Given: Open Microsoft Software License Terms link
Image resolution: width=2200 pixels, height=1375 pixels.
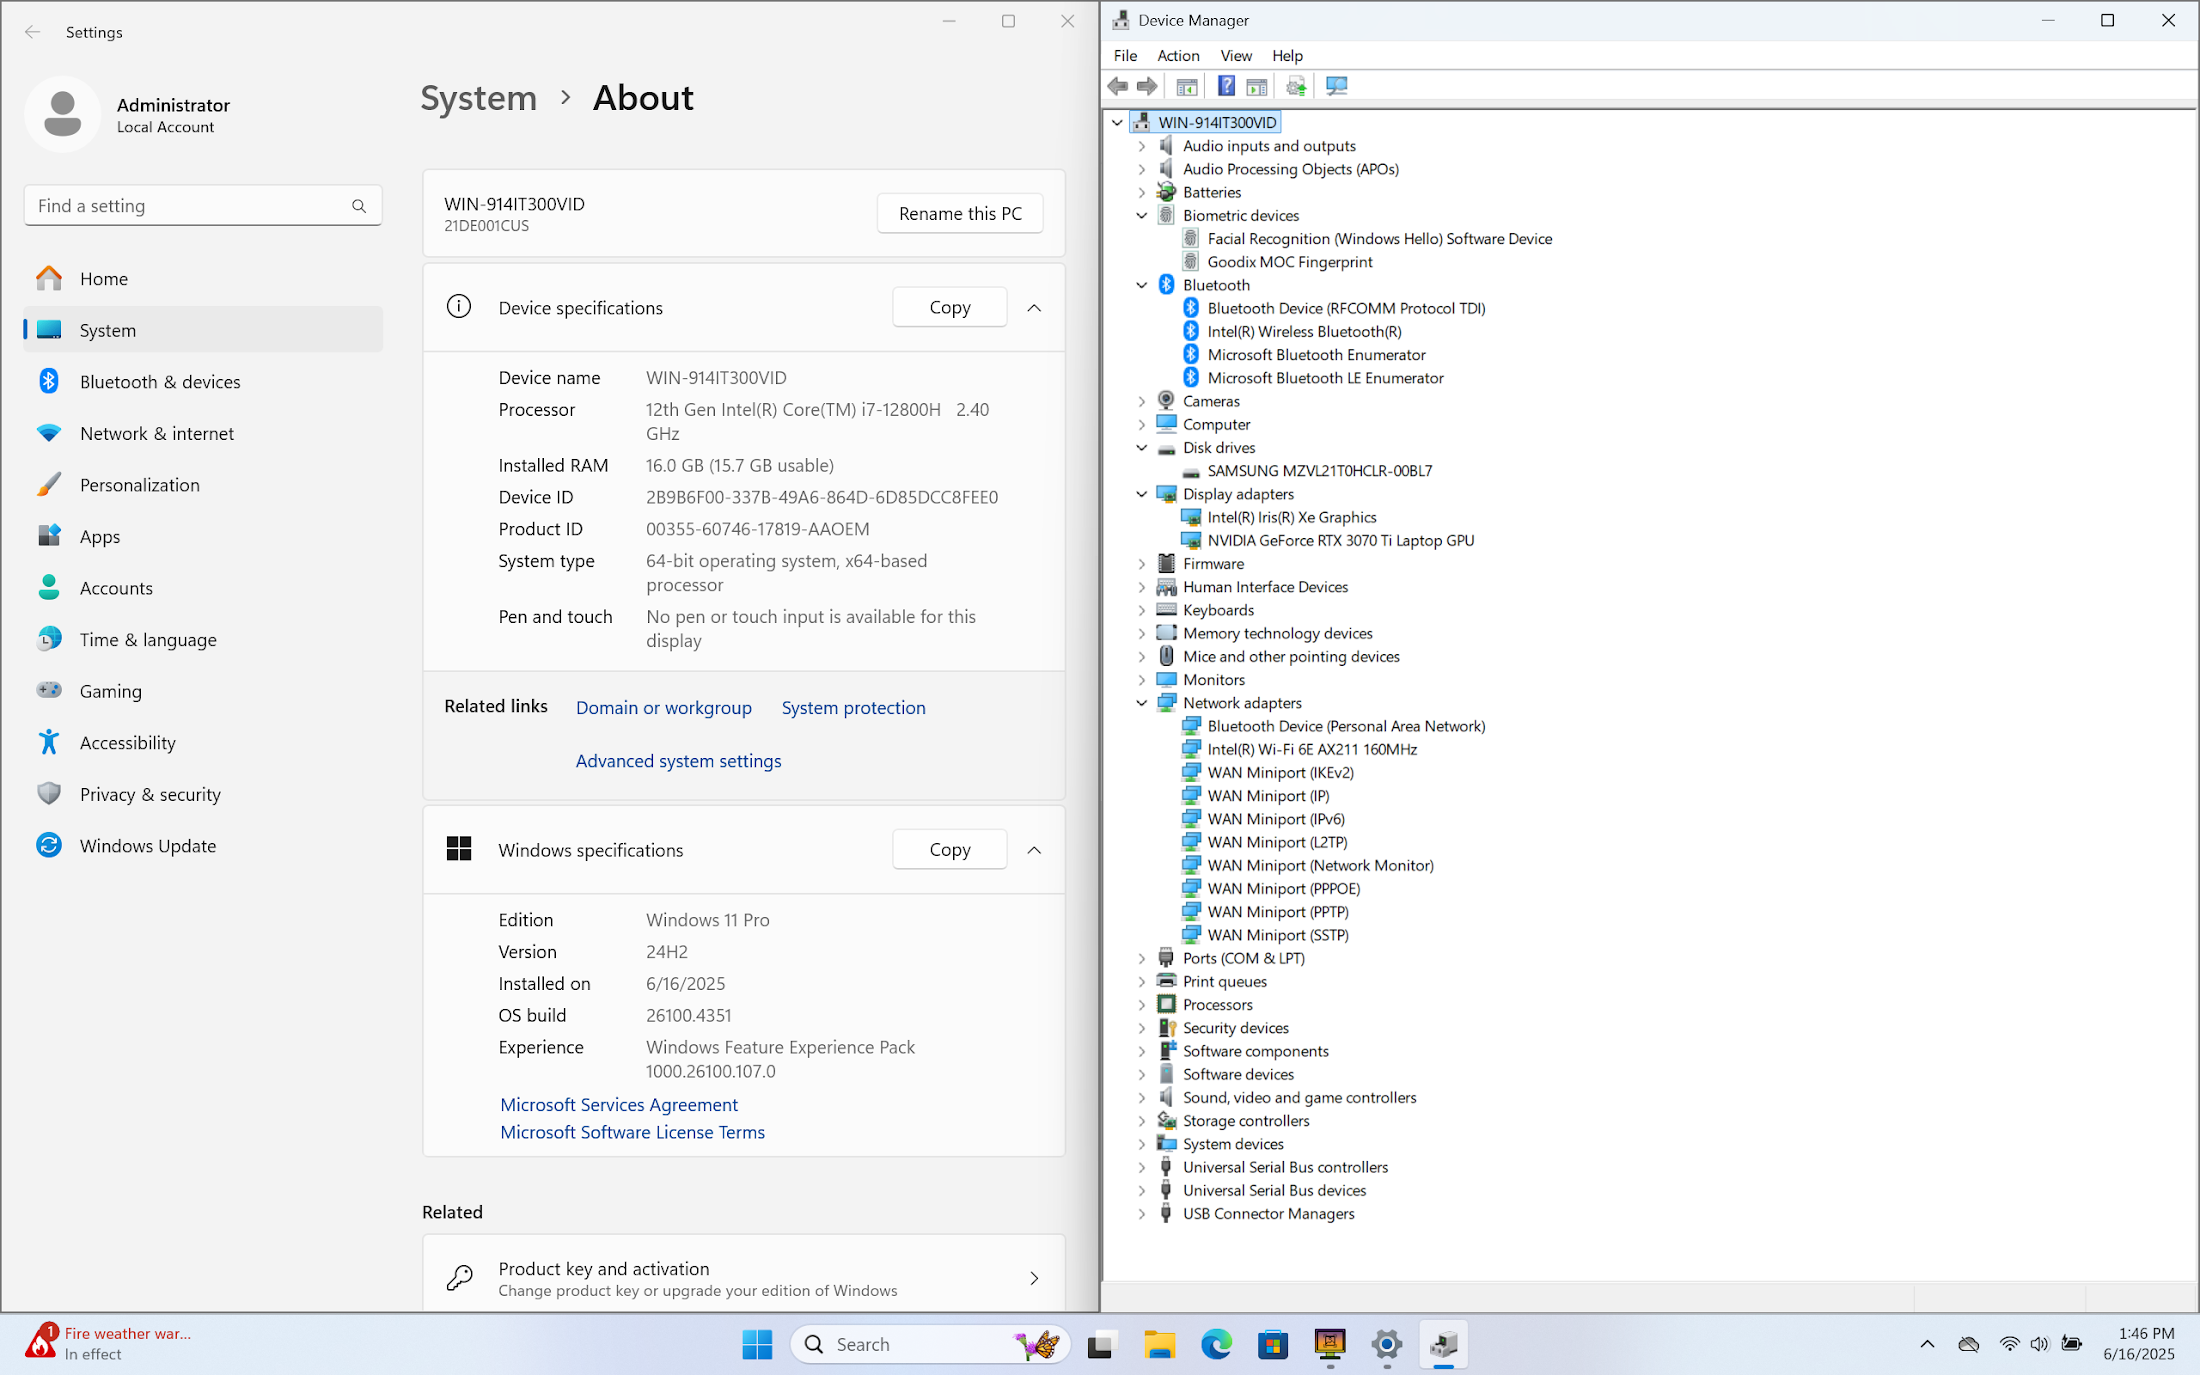Looking at the screenshot, I should [x=632, y=1132].
